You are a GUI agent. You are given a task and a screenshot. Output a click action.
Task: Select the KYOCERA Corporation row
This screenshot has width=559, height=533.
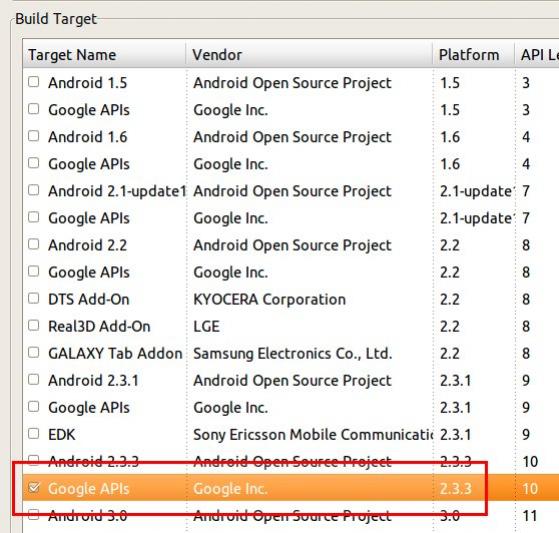point(291,299)
